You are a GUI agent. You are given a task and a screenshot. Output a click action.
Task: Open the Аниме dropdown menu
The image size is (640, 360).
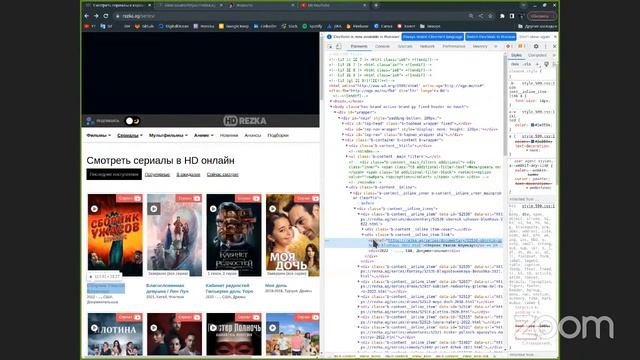click(x=204, y=135)
